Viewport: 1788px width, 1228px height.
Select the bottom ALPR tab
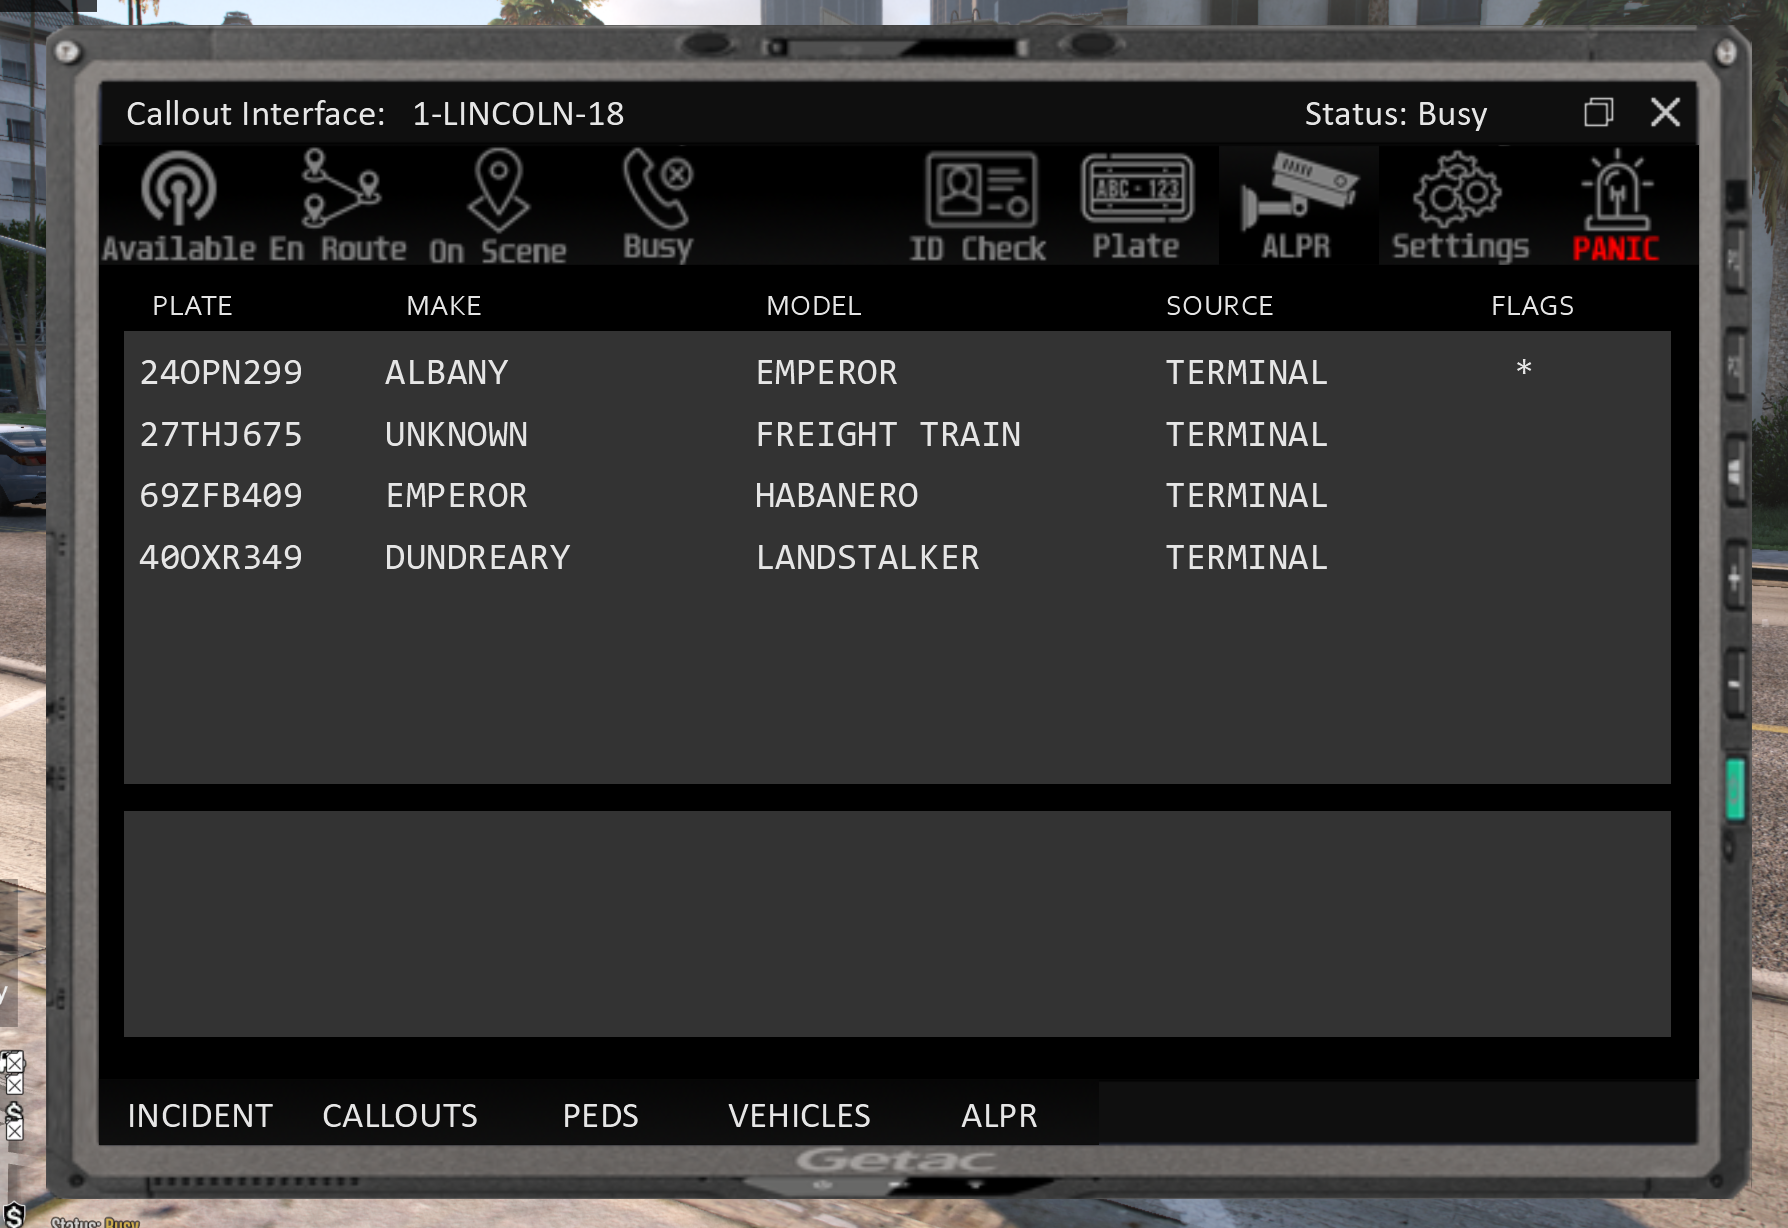point(999,1115)
